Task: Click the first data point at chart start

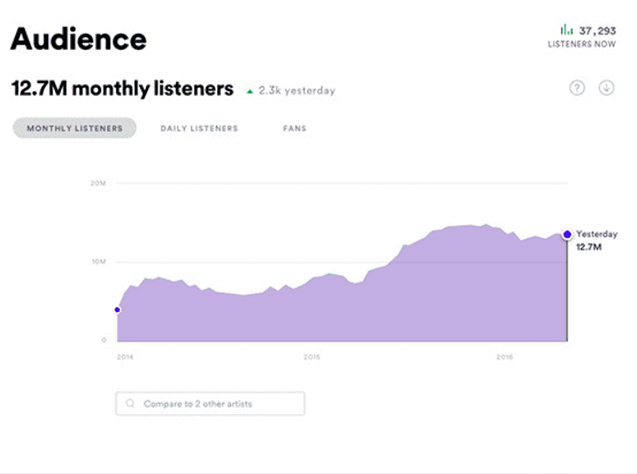Action: (x=117, y=310)
